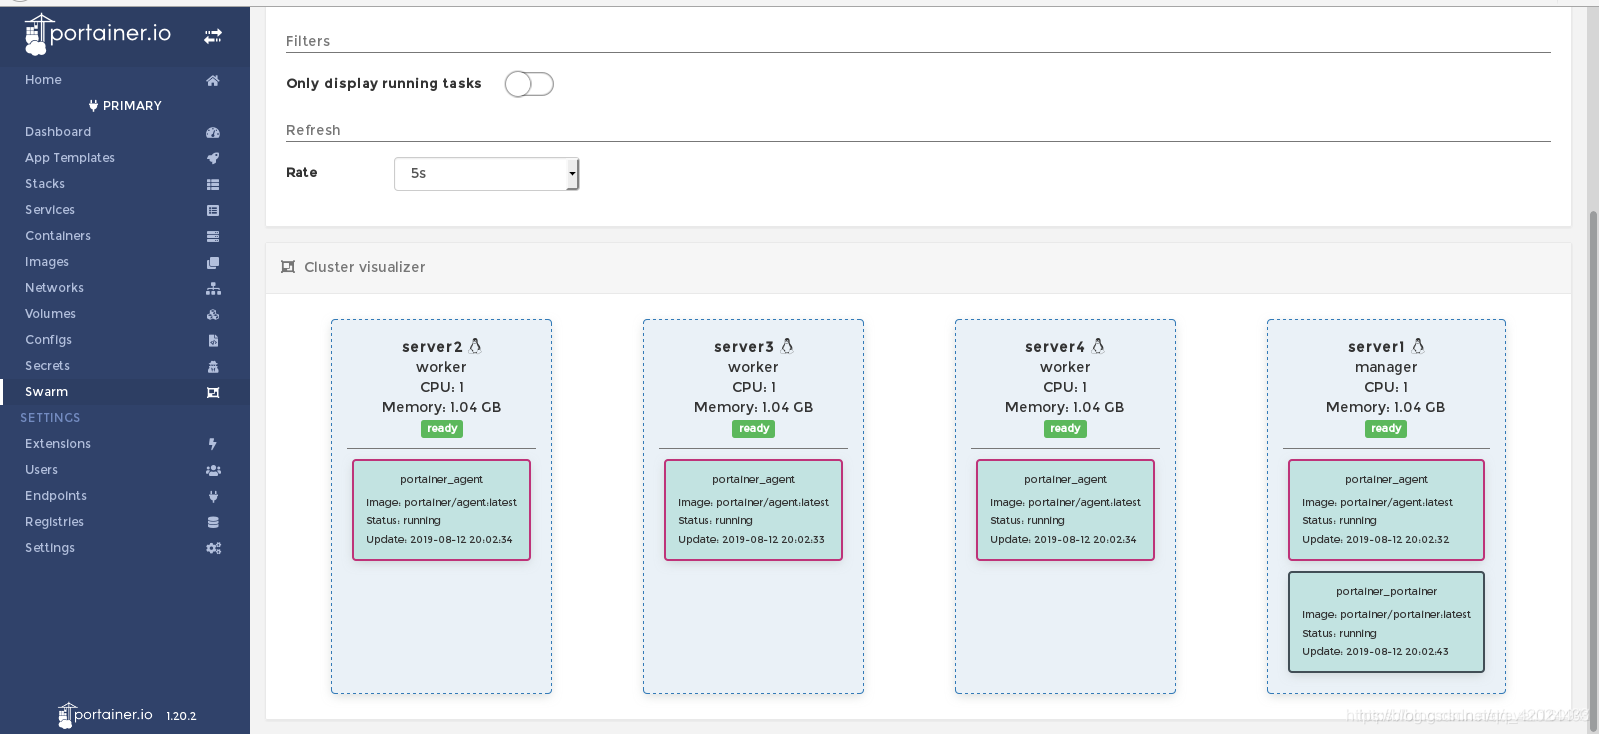Click the Registries database icon

pyautogui.click(x=213, y=522)
